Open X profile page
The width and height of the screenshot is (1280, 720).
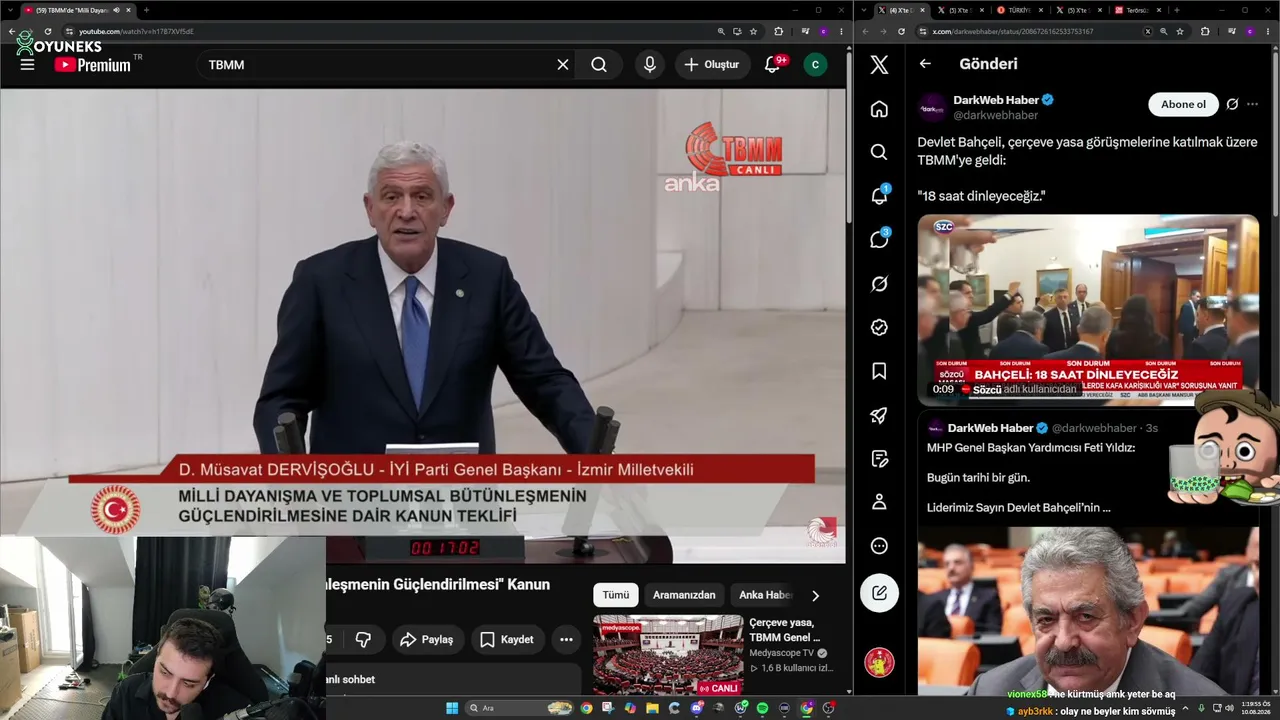tap(879, 502)
